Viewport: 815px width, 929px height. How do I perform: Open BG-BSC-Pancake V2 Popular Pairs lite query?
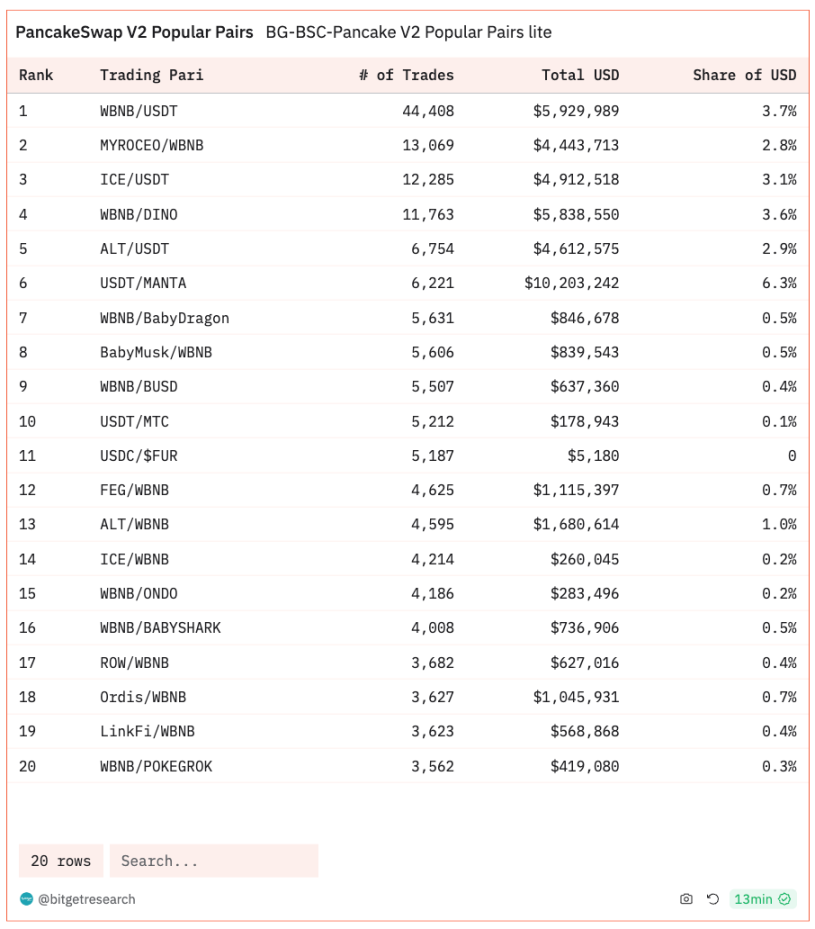[408, 32]
